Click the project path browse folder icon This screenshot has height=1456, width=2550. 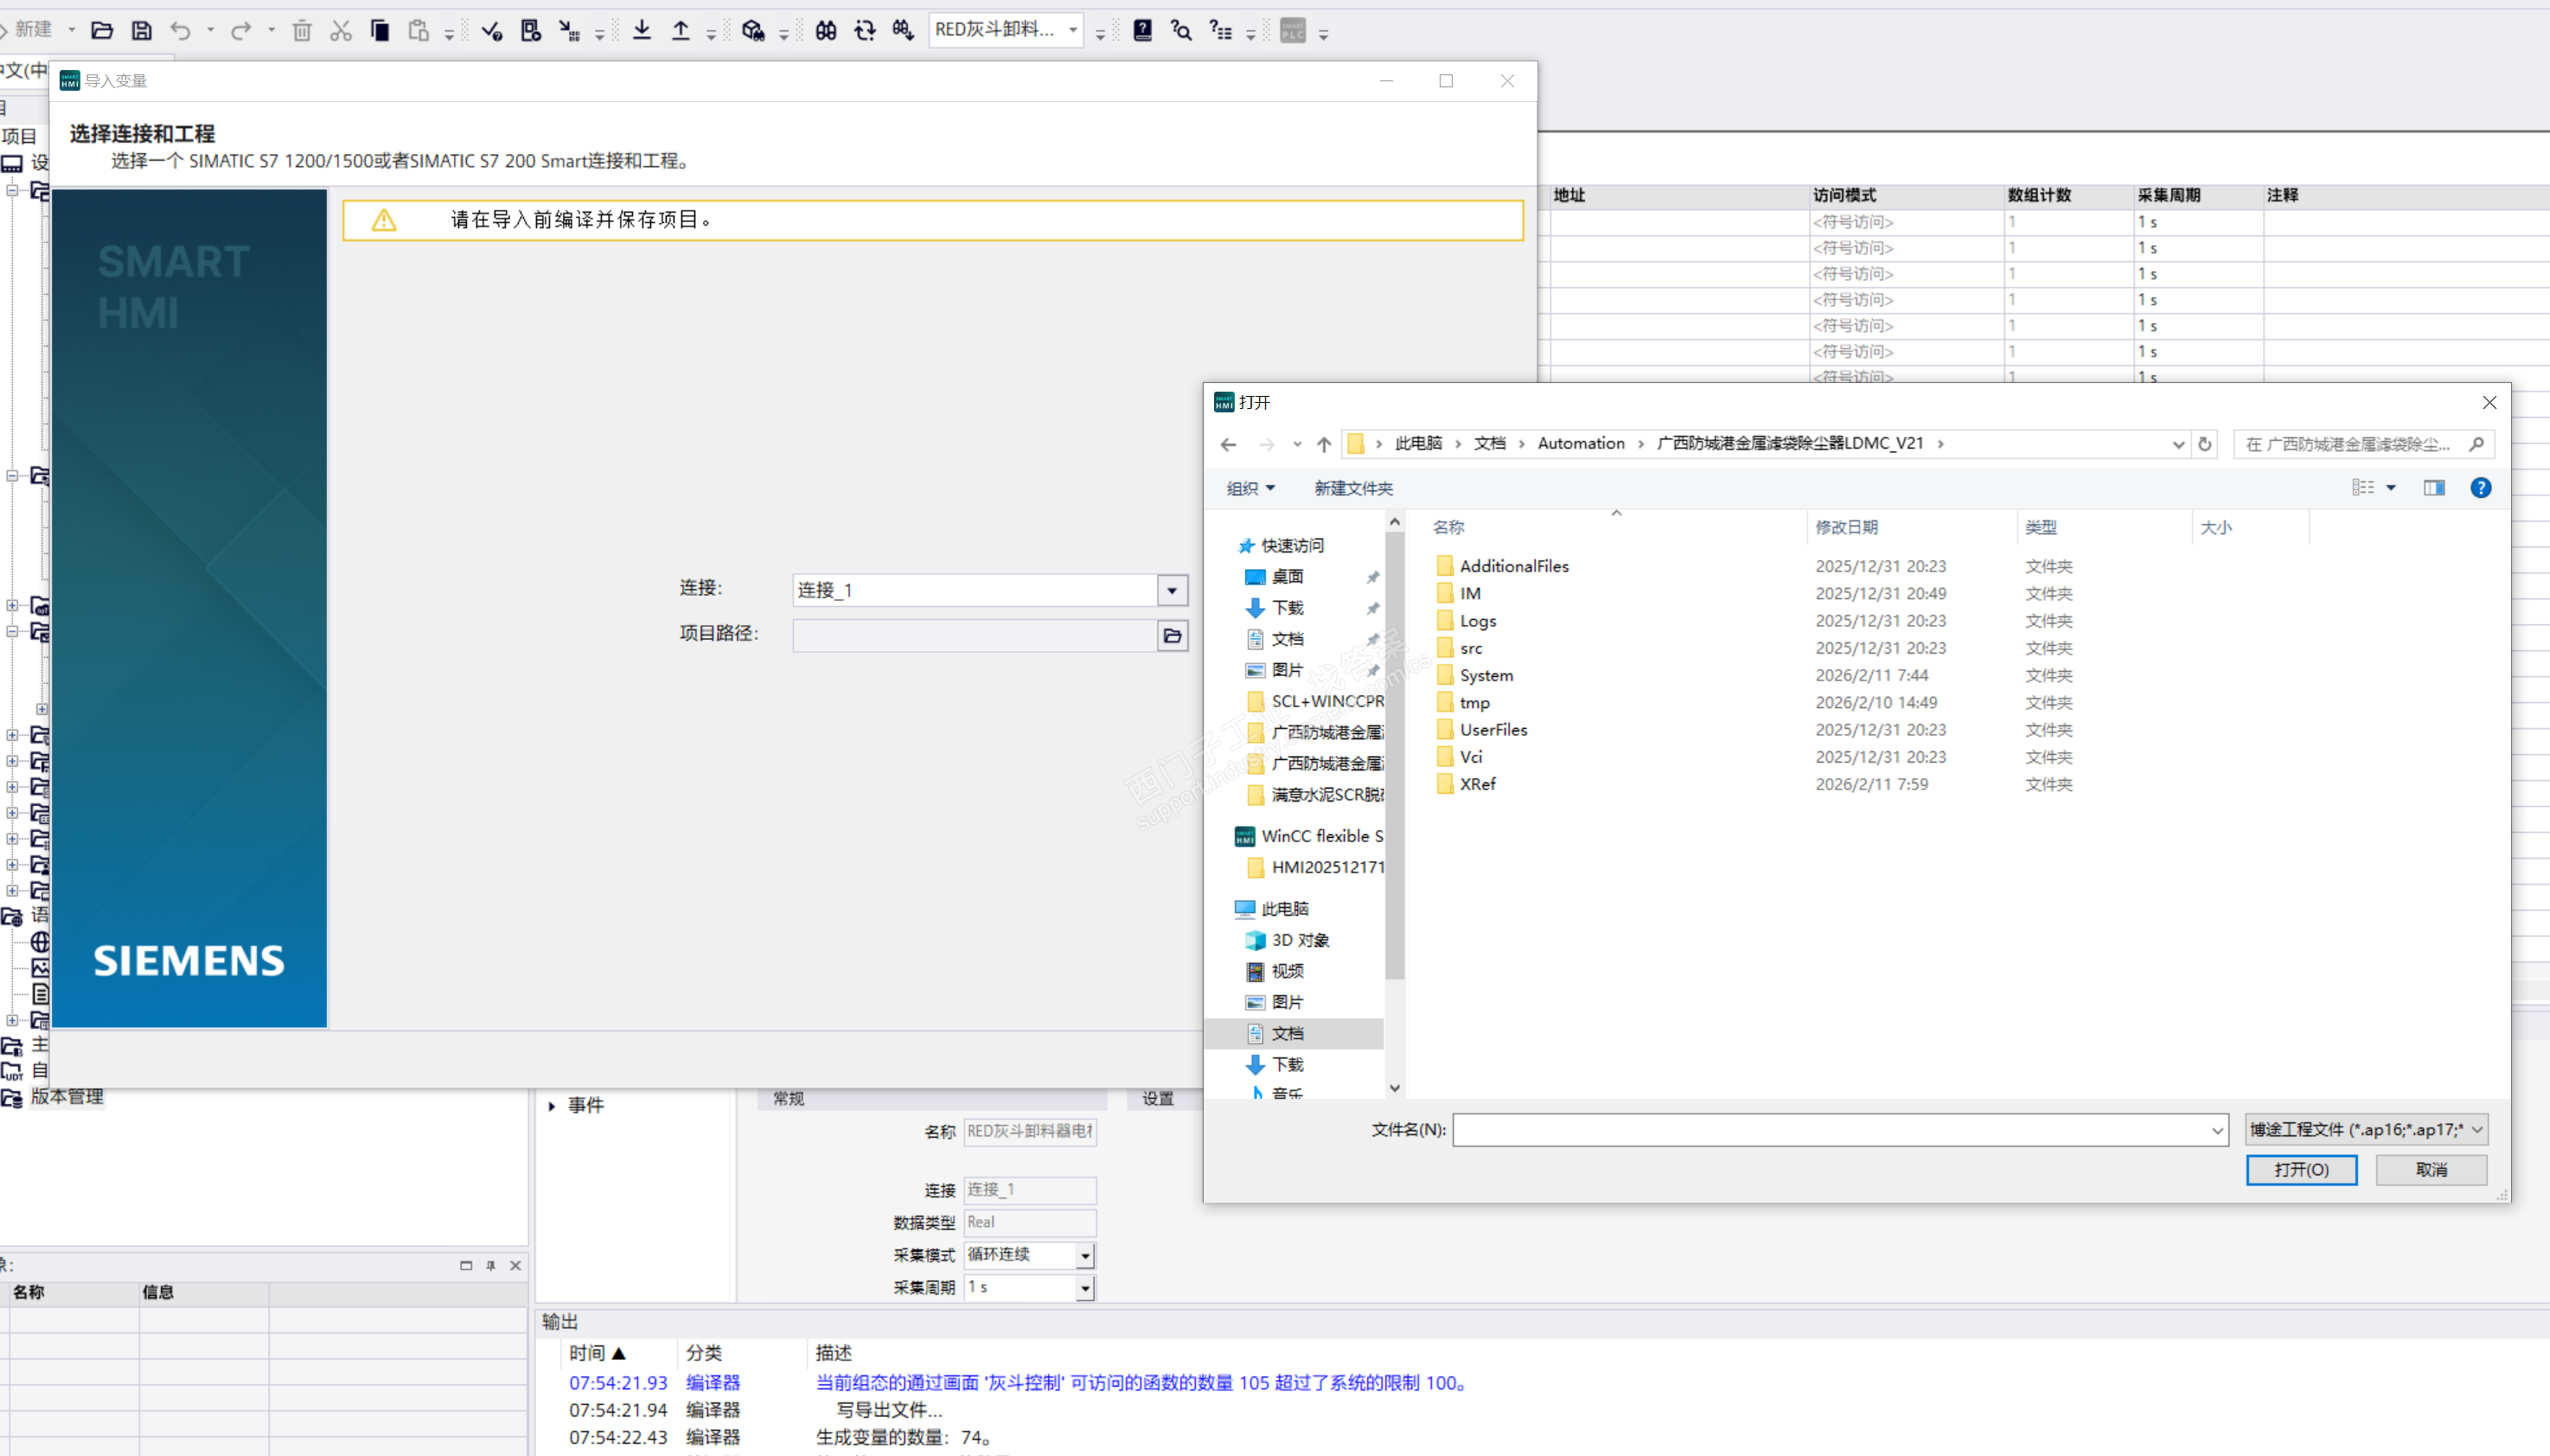coord(1172,636)
